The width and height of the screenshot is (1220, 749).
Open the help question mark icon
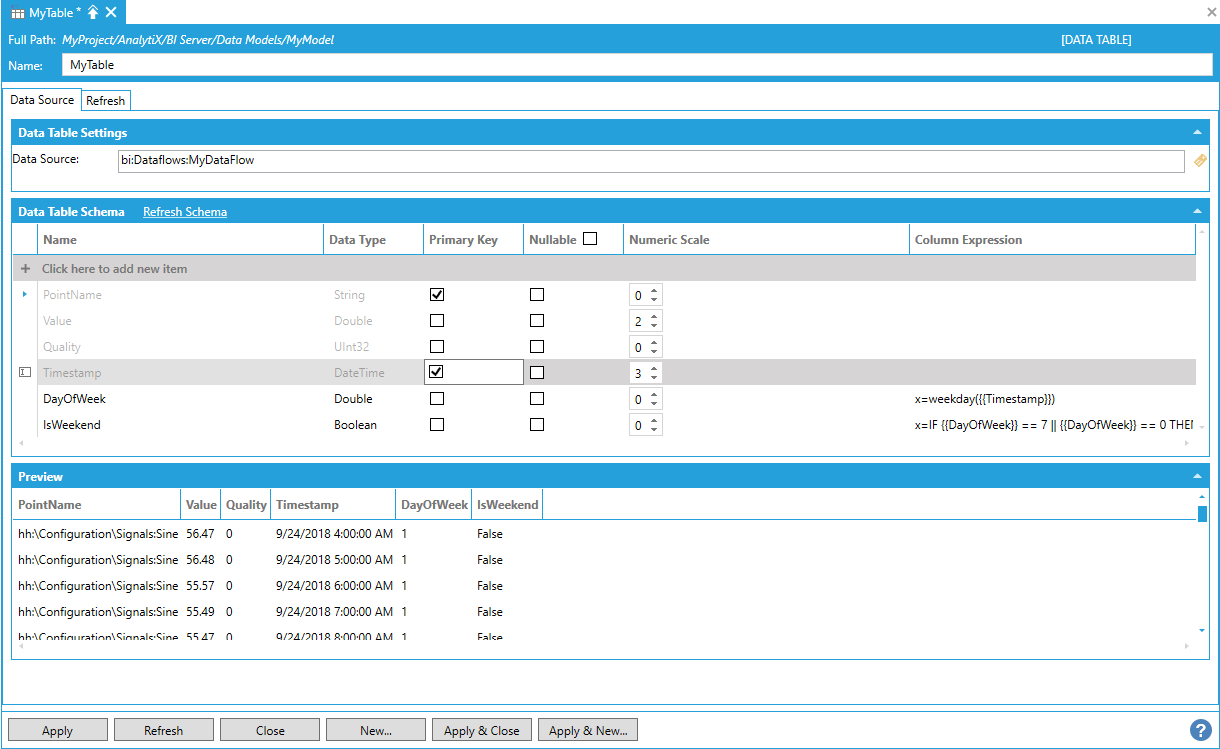tap(1200, 730)
